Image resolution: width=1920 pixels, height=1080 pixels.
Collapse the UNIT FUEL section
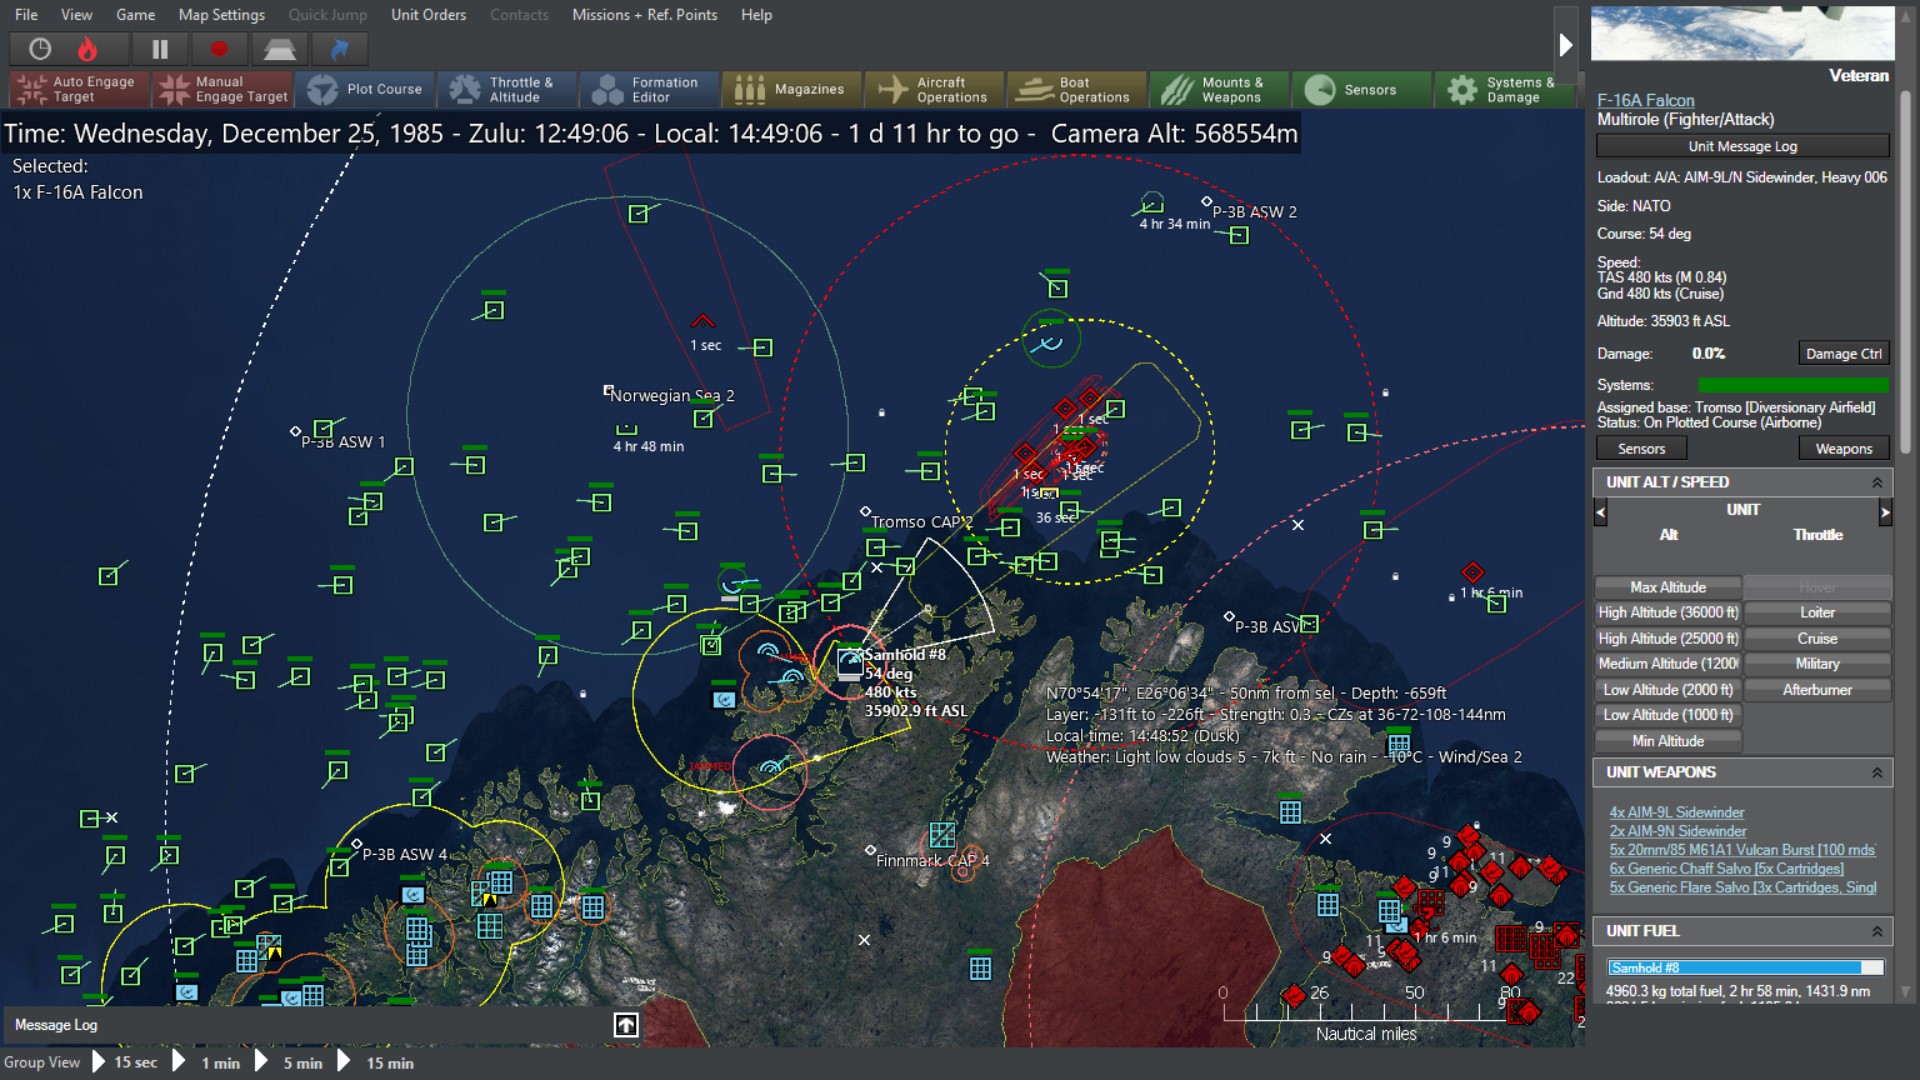pos(1877,931)
